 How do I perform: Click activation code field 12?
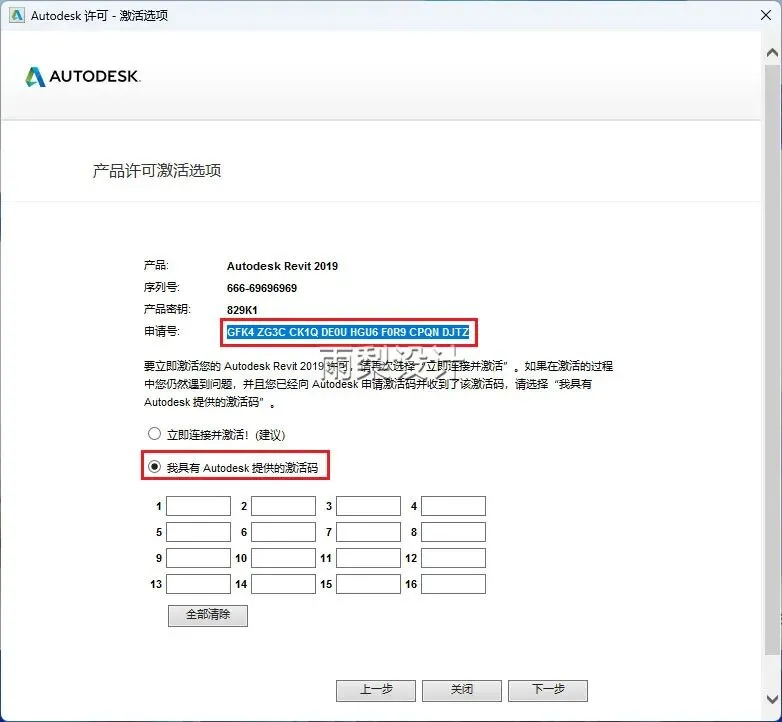tap(453, 558)
